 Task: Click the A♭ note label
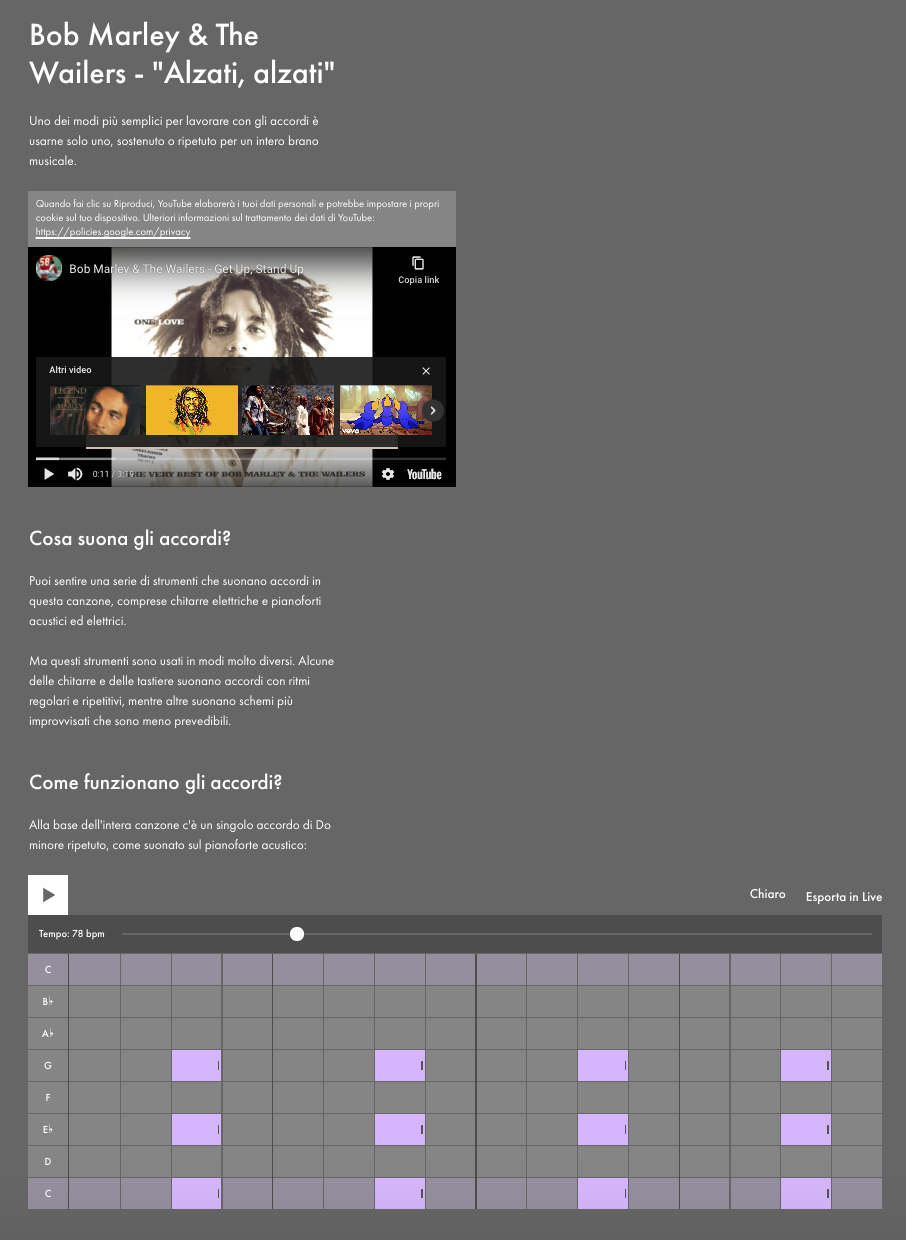pyautogui.click(x=48, y=1034)
